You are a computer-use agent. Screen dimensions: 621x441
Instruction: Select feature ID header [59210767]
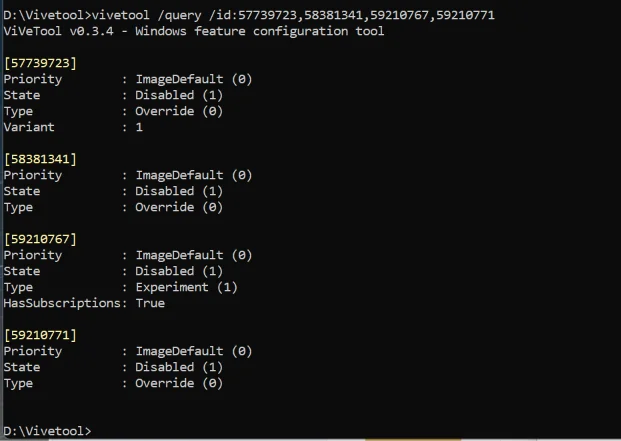click(40, 239)
